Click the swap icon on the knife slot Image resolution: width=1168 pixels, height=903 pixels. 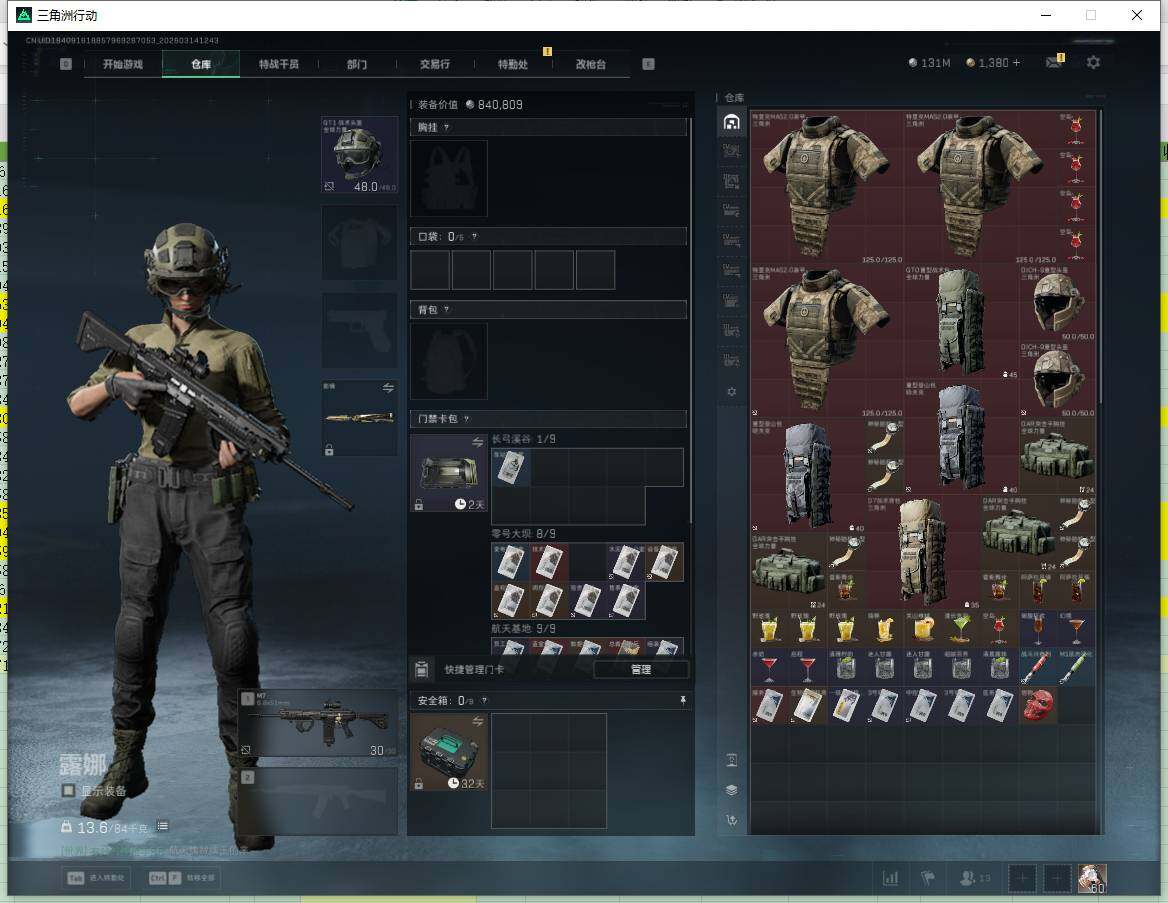coord(388,388)
